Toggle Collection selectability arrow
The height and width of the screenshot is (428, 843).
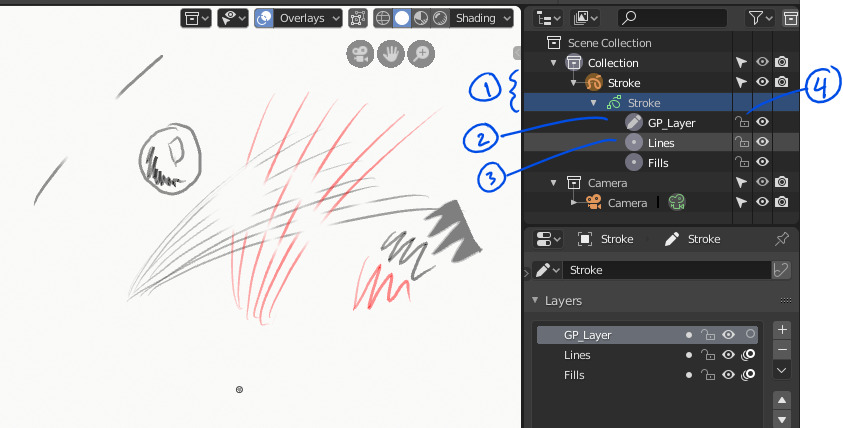click(x=741, y=62)
